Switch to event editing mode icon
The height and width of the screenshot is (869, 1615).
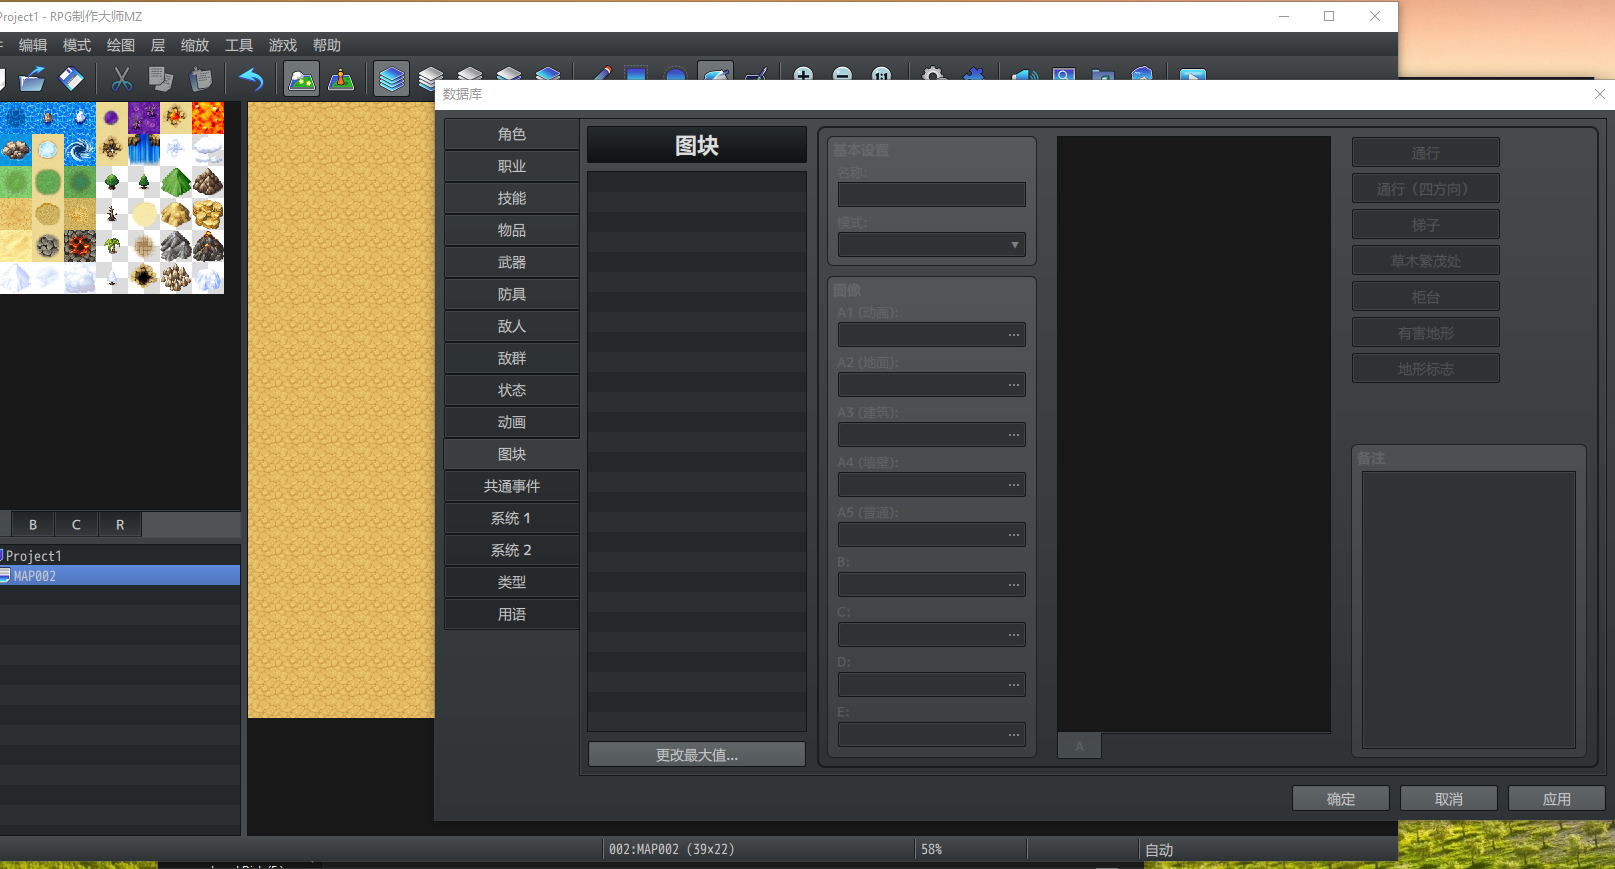(341, 79)
